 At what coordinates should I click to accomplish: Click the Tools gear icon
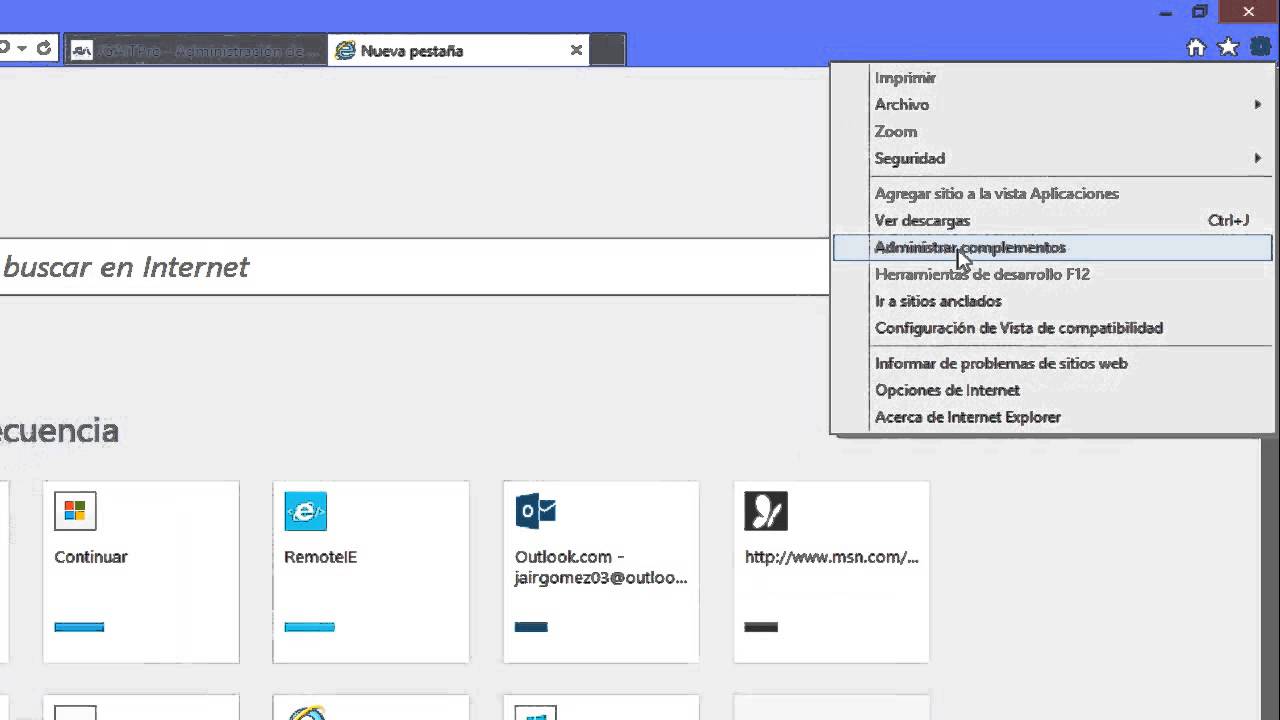click(x=1263, y=47)
